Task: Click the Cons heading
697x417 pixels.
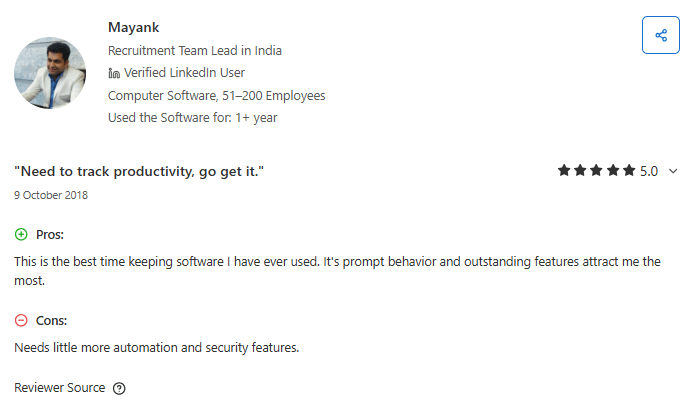Action: pos(51,320)
